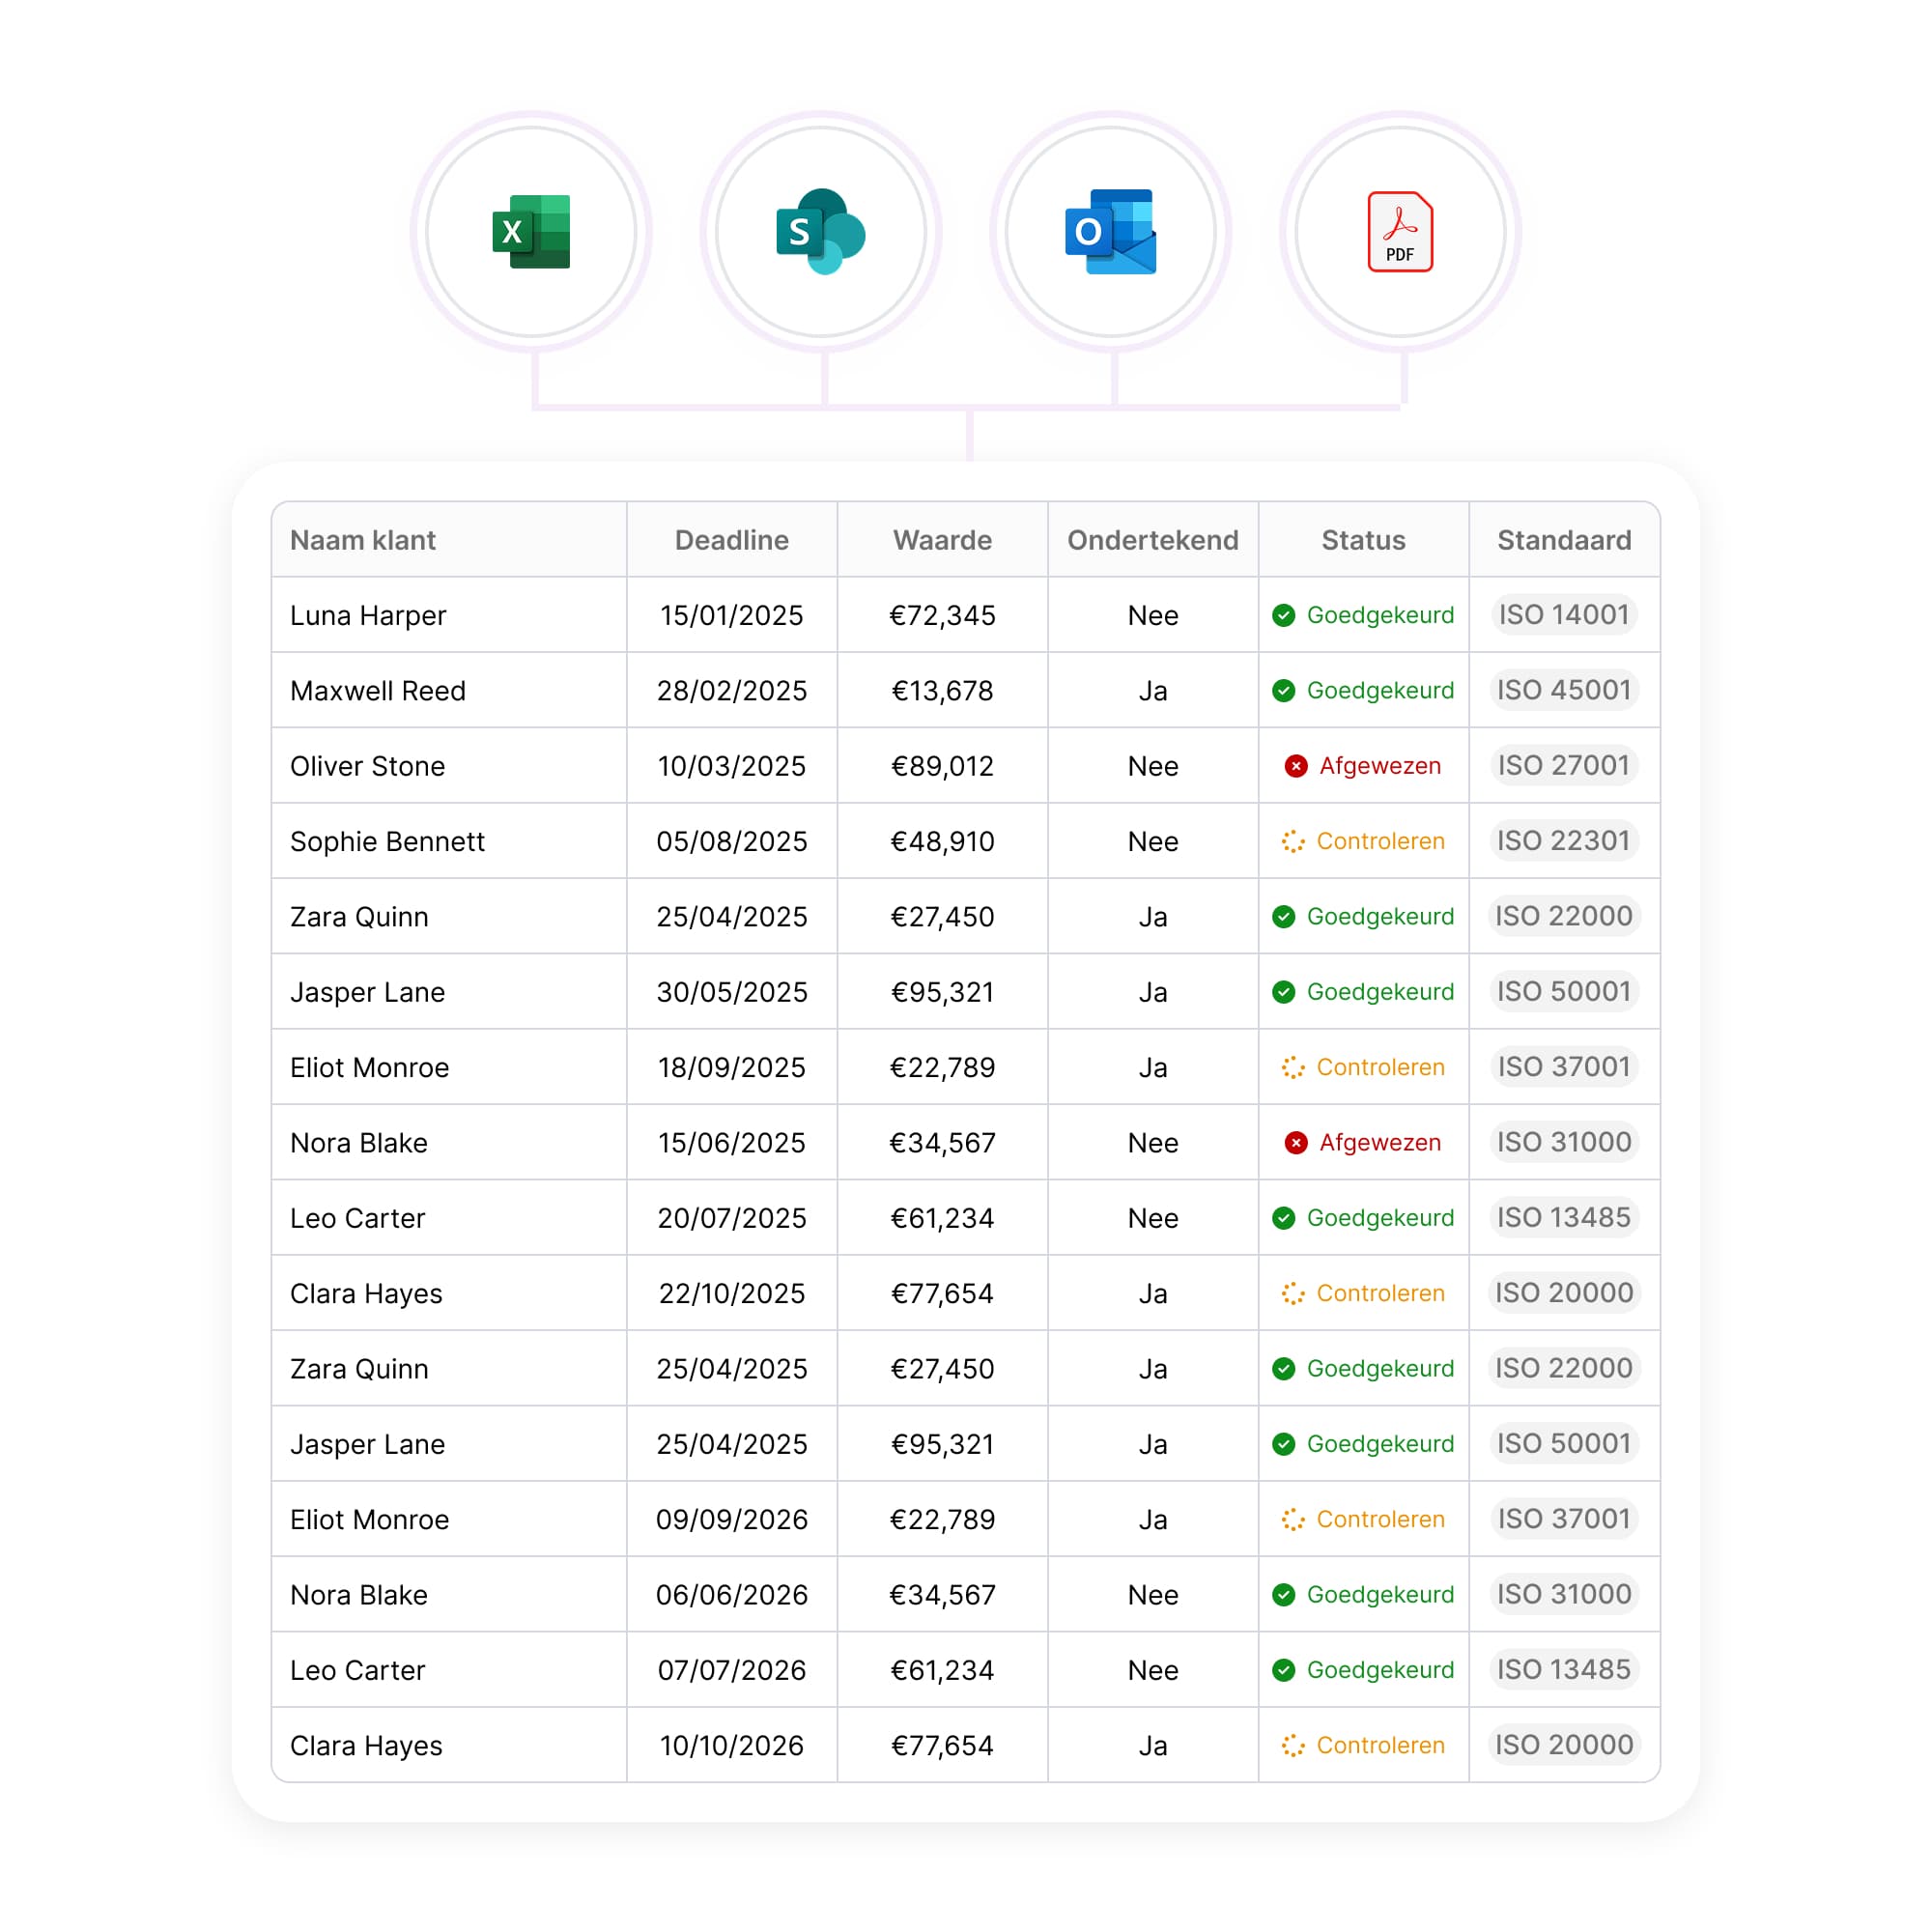The width and height of the screenshot is (1932, 1932).
Task: Click the ISO 27001 badge
Action: (1563, 765)
